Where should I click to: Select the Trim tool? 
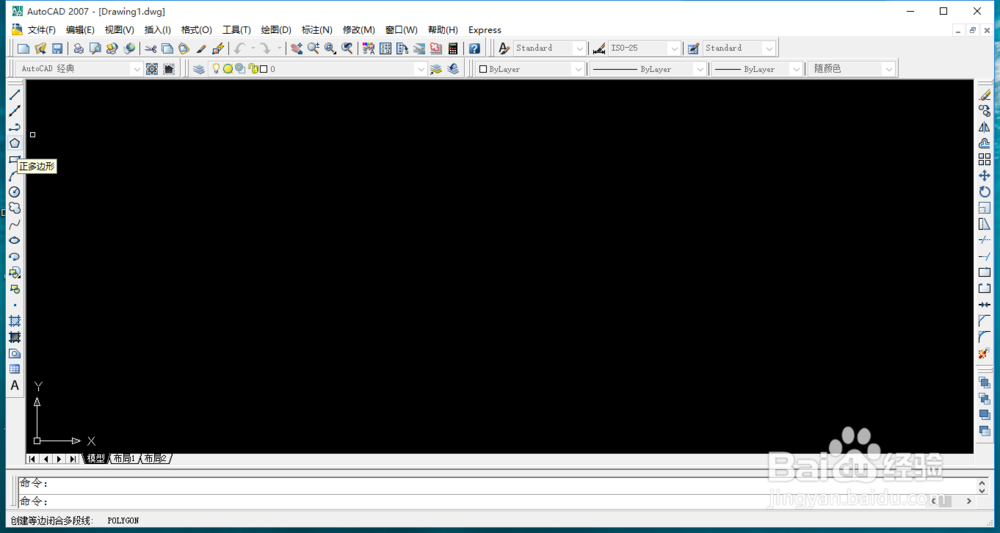985,240
